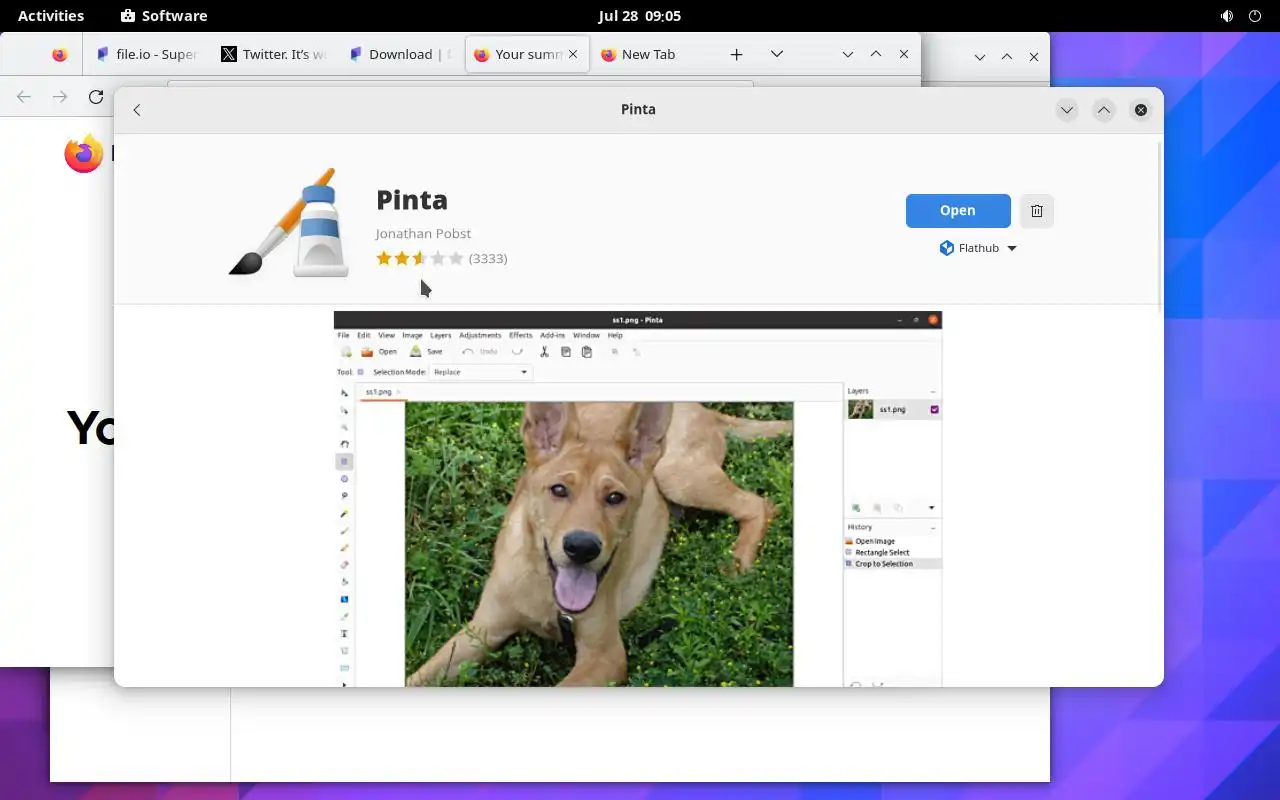This screenshot has height=800, width=1280.
Task: Go back in Firefox navigation
Action: 24,97
